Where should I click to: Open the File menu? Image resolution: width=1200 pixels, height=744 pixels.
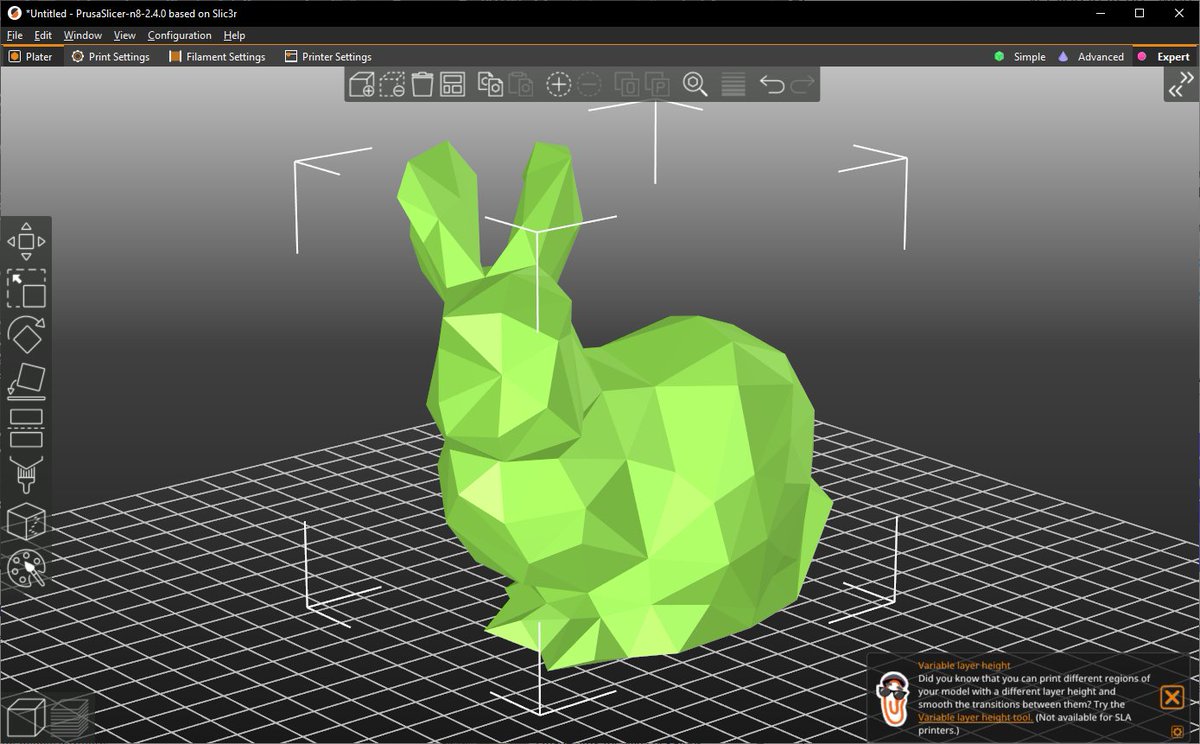click(x=14, y=35)
